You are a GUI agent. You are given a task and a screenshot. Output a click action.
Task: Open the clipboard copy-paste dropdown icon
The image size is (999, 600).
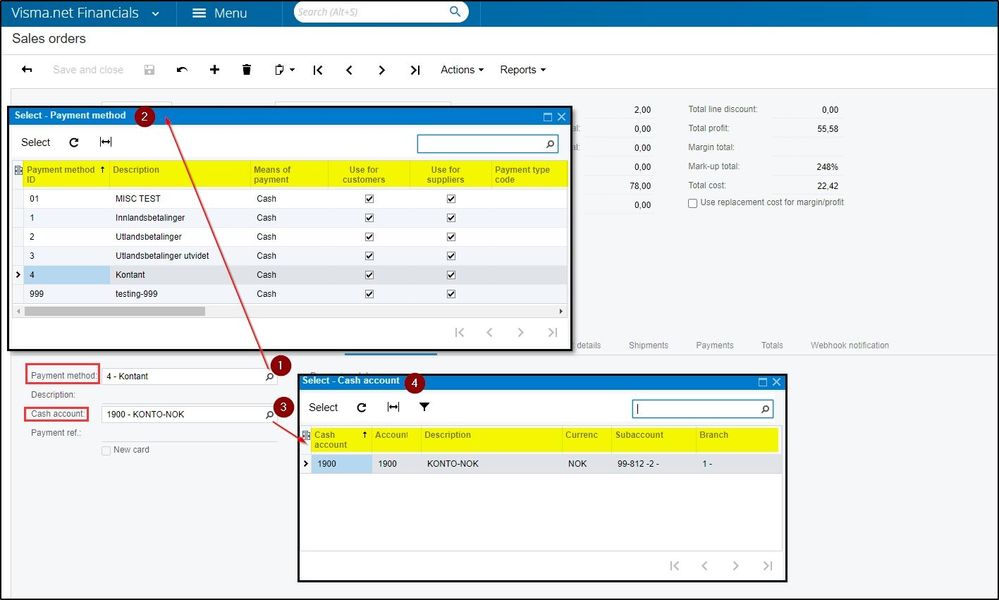pos(284,69)
